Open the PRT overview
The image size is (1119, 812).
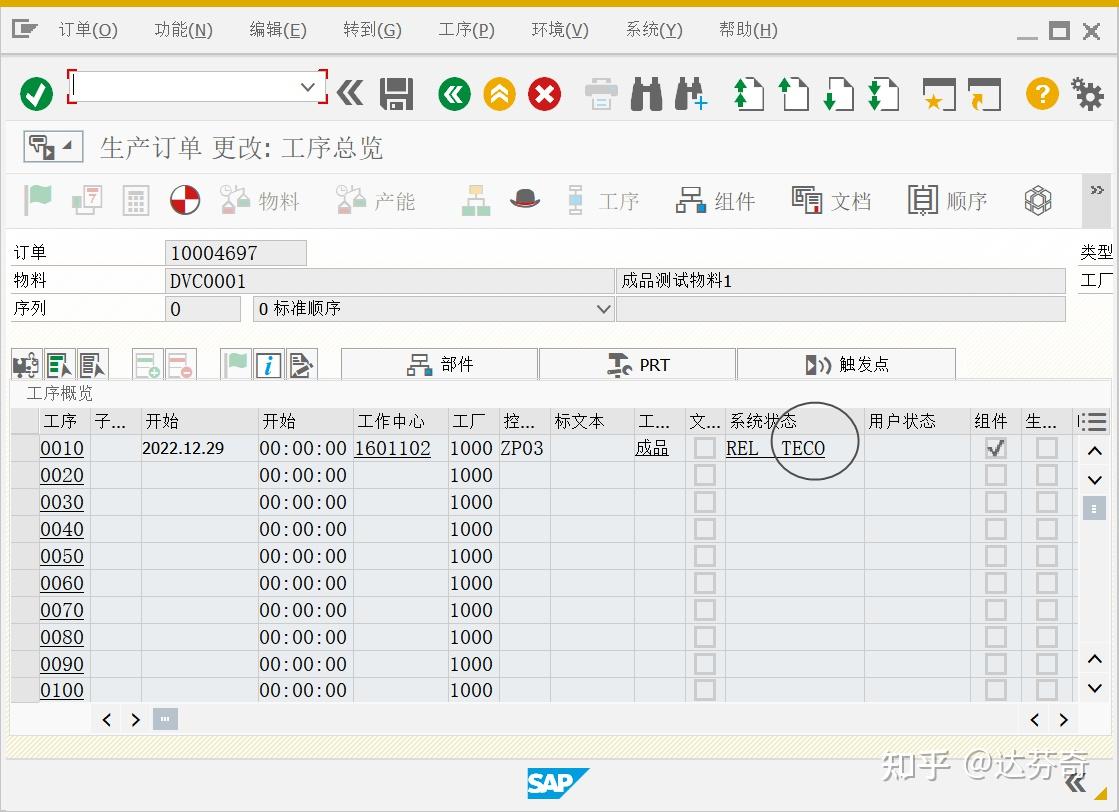tap(637, 364)
